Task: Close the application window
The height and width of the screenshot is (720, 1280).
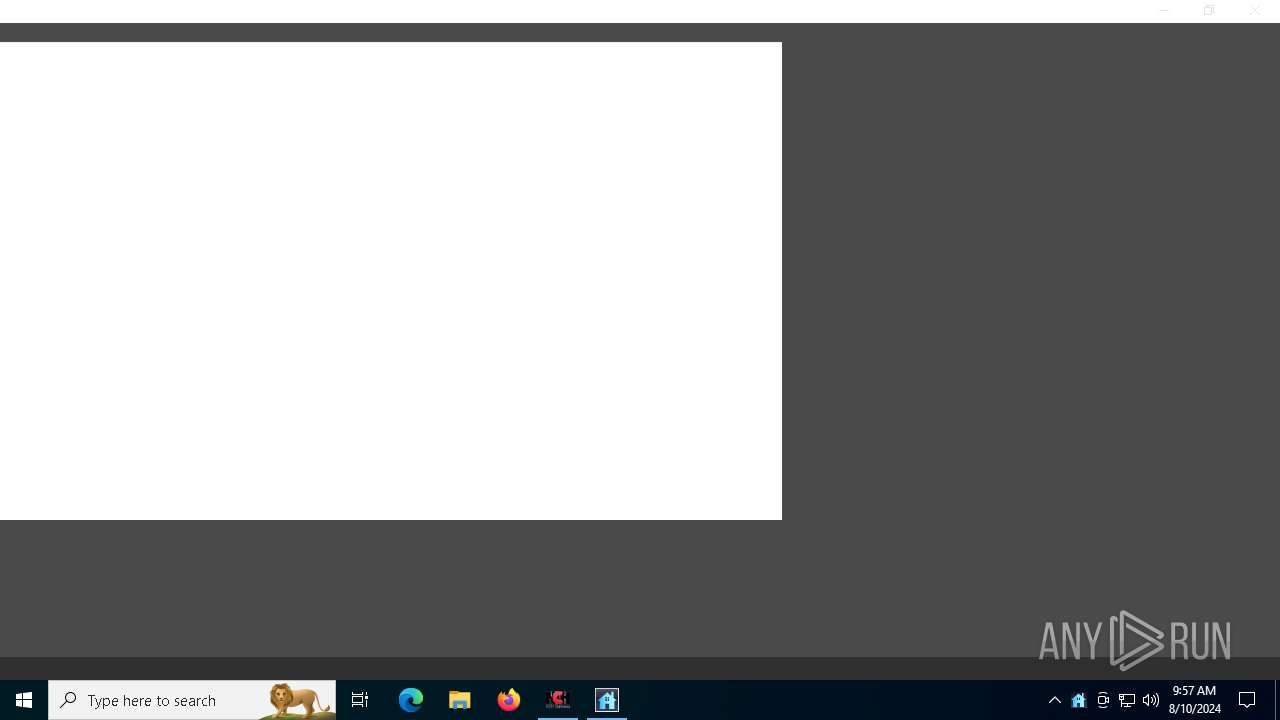Action: coord(1255,10)
